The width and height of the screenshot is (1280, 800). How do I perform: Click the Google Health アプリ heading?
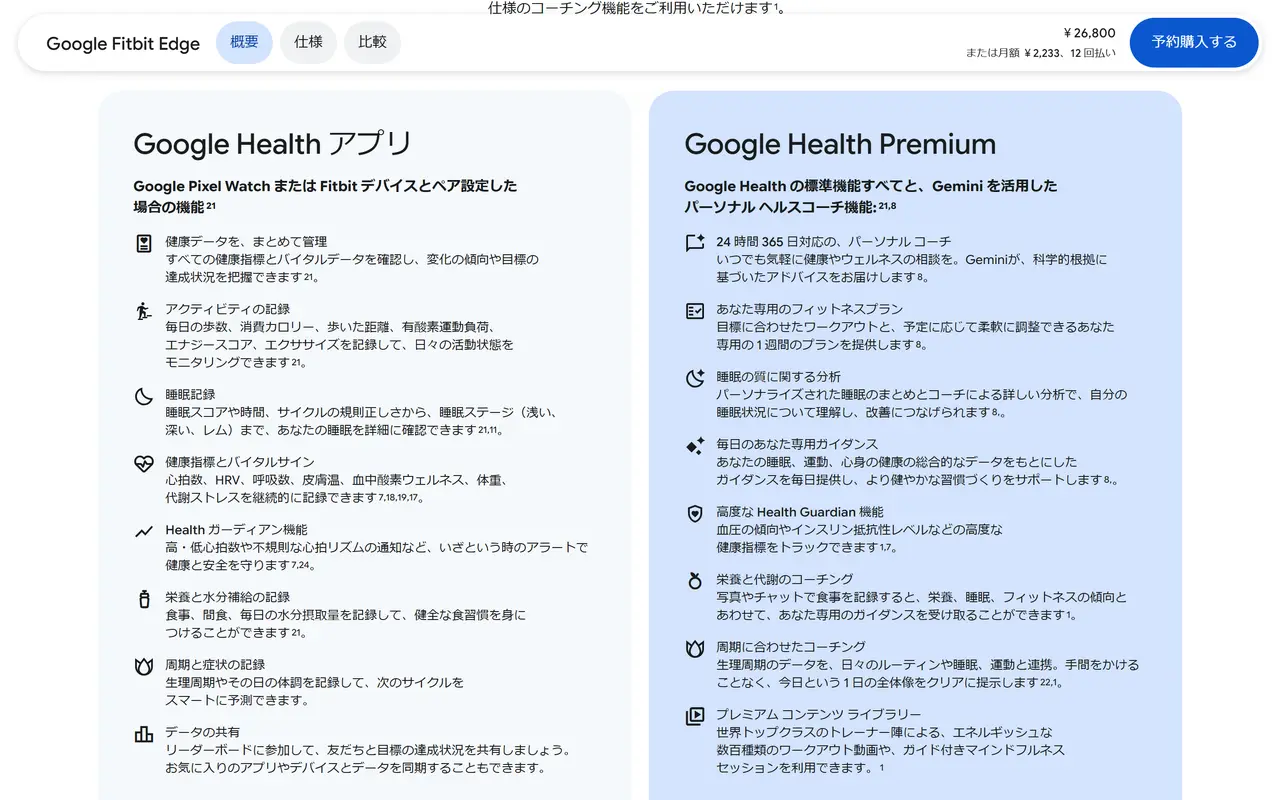tap(273, 144)
